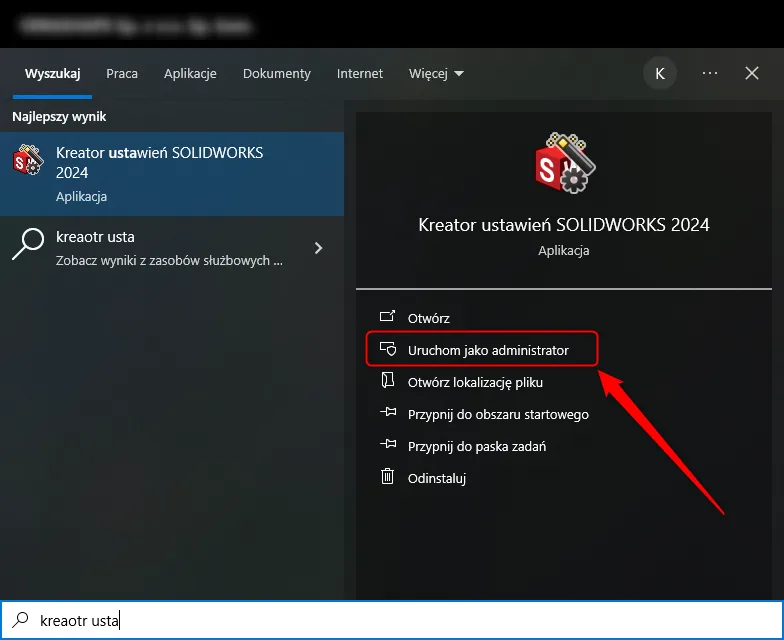Click the magnifier icon beside kreaotr usta suggestion

click(x=28, y=244)
